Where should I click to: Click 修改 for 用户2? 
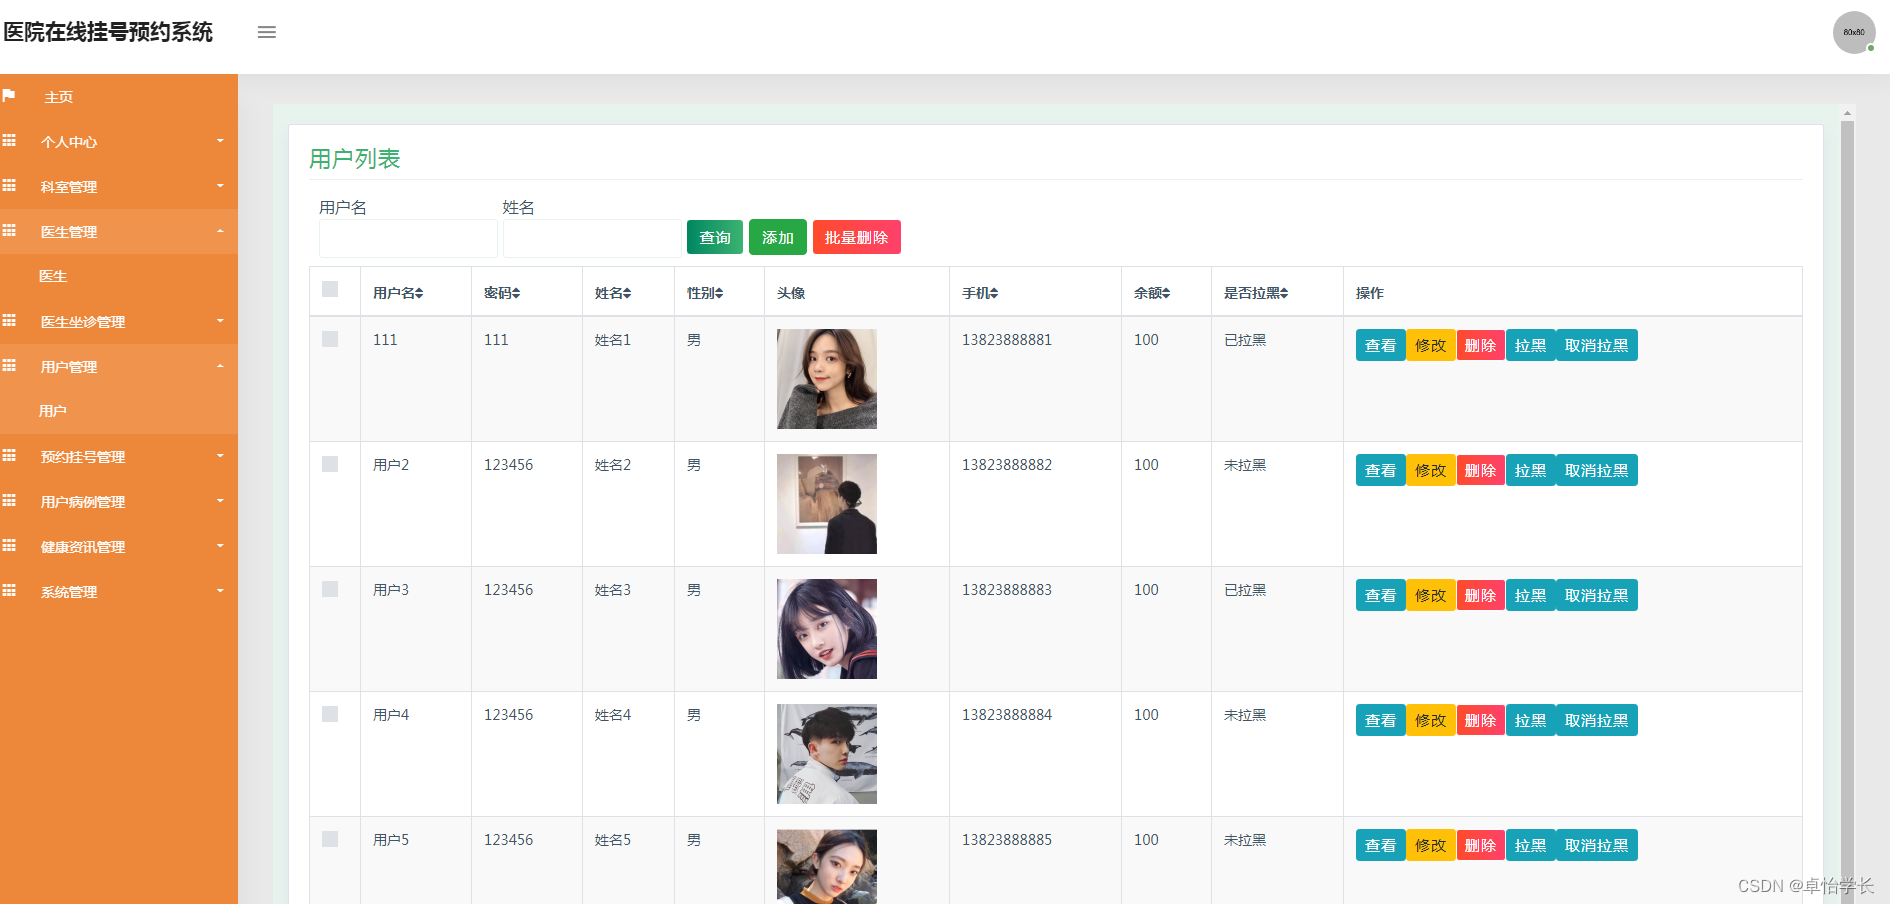1431,470
